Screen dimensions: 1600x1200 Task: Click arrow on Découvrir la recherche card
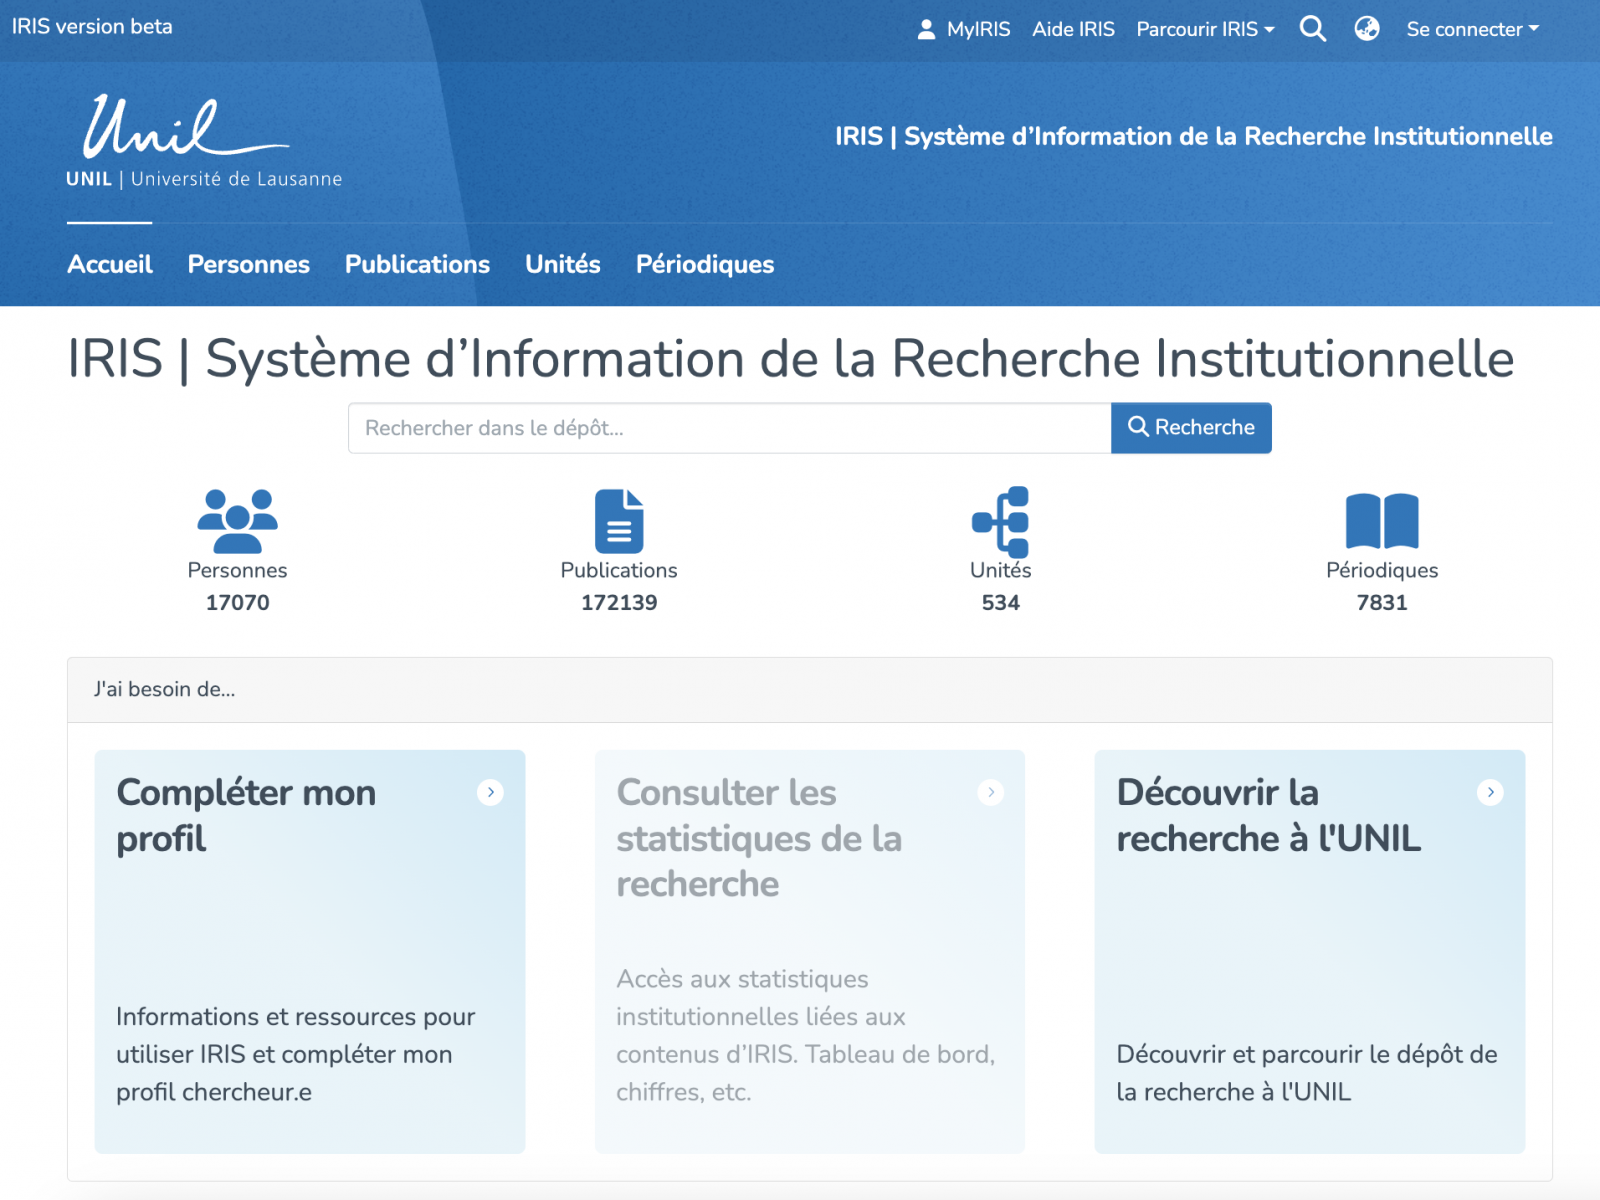point(1490,792)
